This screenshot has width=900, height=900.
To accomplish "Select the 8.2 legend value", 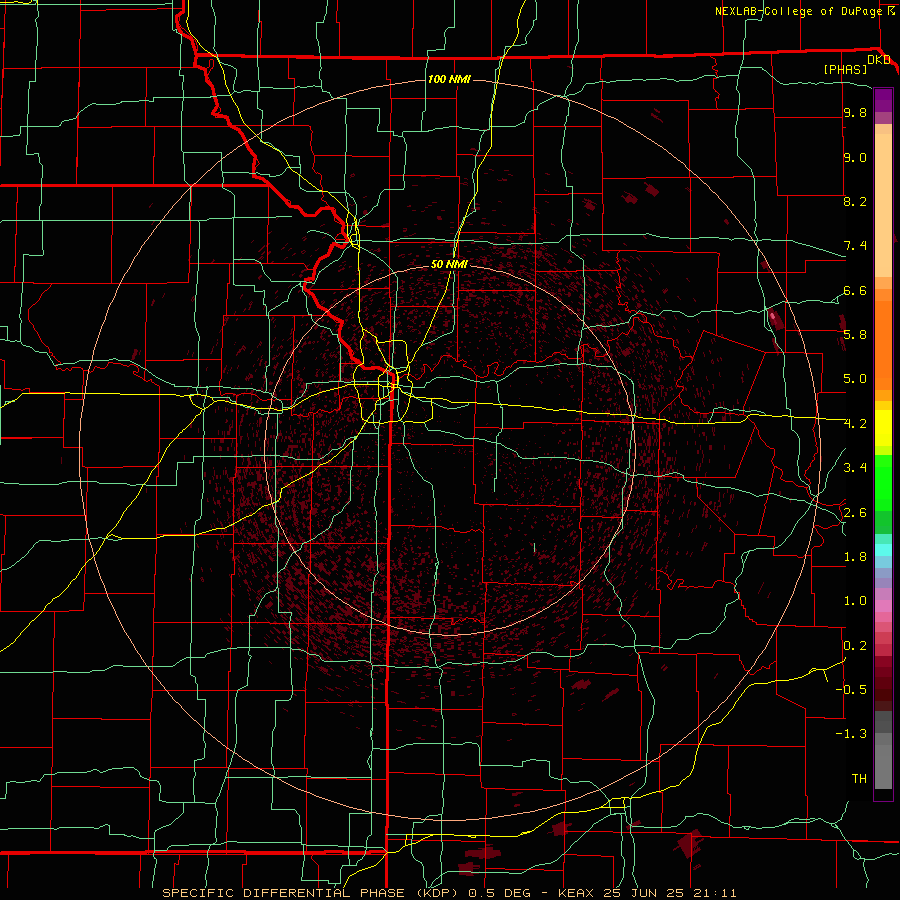I will [x=855, y=201].
